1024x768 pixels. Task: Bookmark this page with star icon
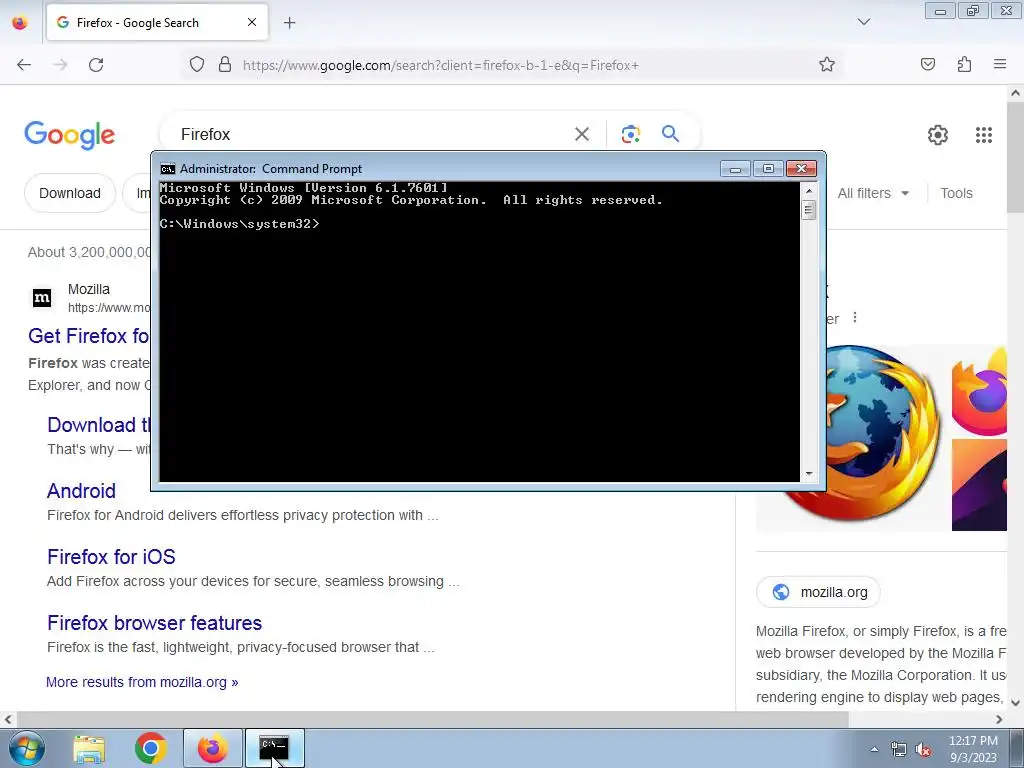827,65
